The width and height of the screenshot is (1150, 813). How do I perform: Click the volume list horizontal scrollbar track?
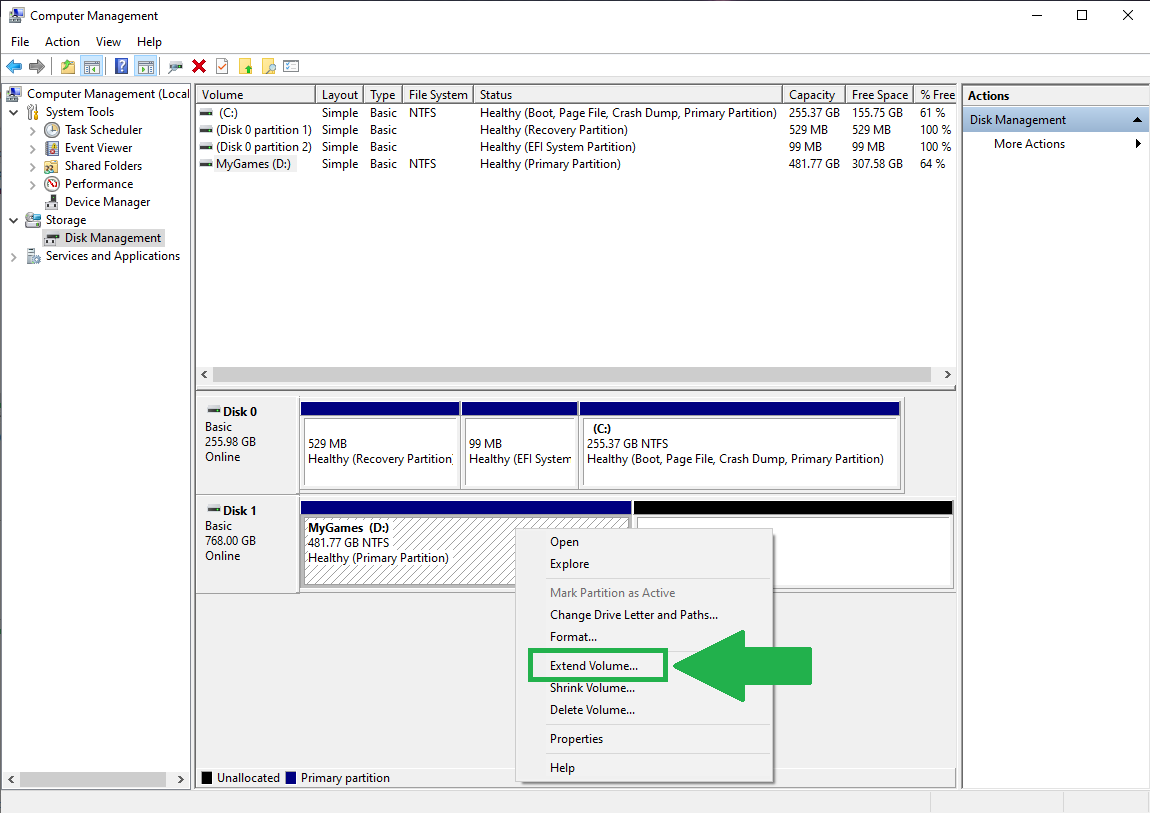coord(572,375)
